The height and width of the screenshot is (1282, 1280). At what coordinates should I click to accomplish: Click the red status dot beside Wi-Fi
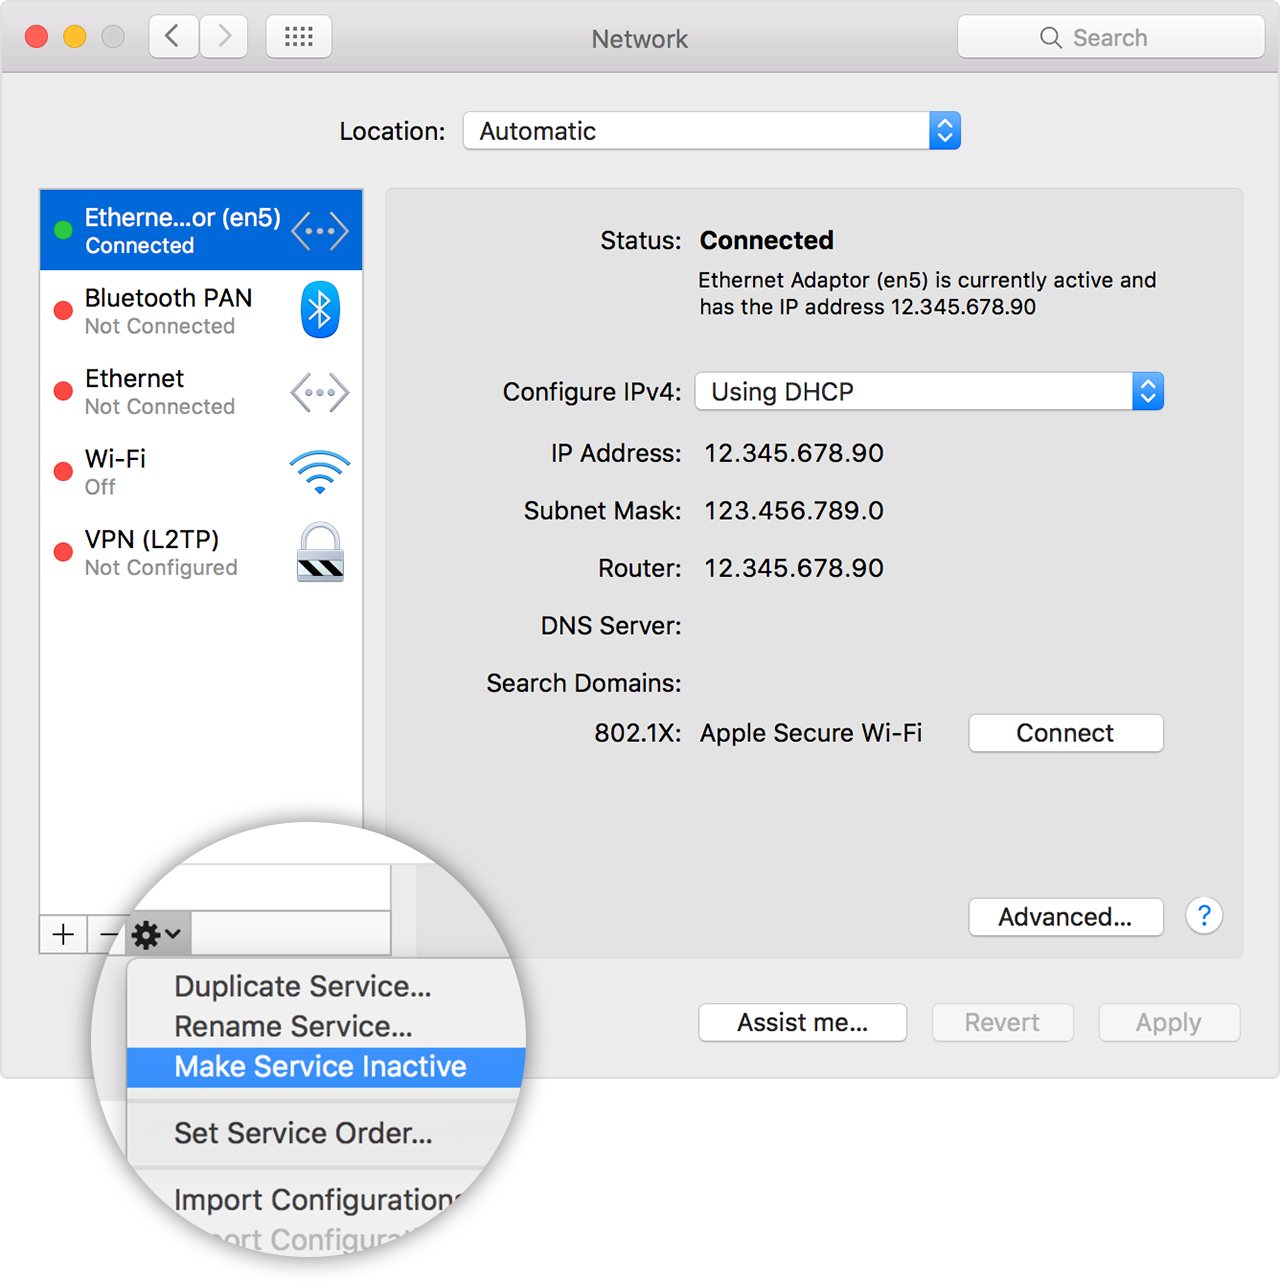tap(63, 471)
